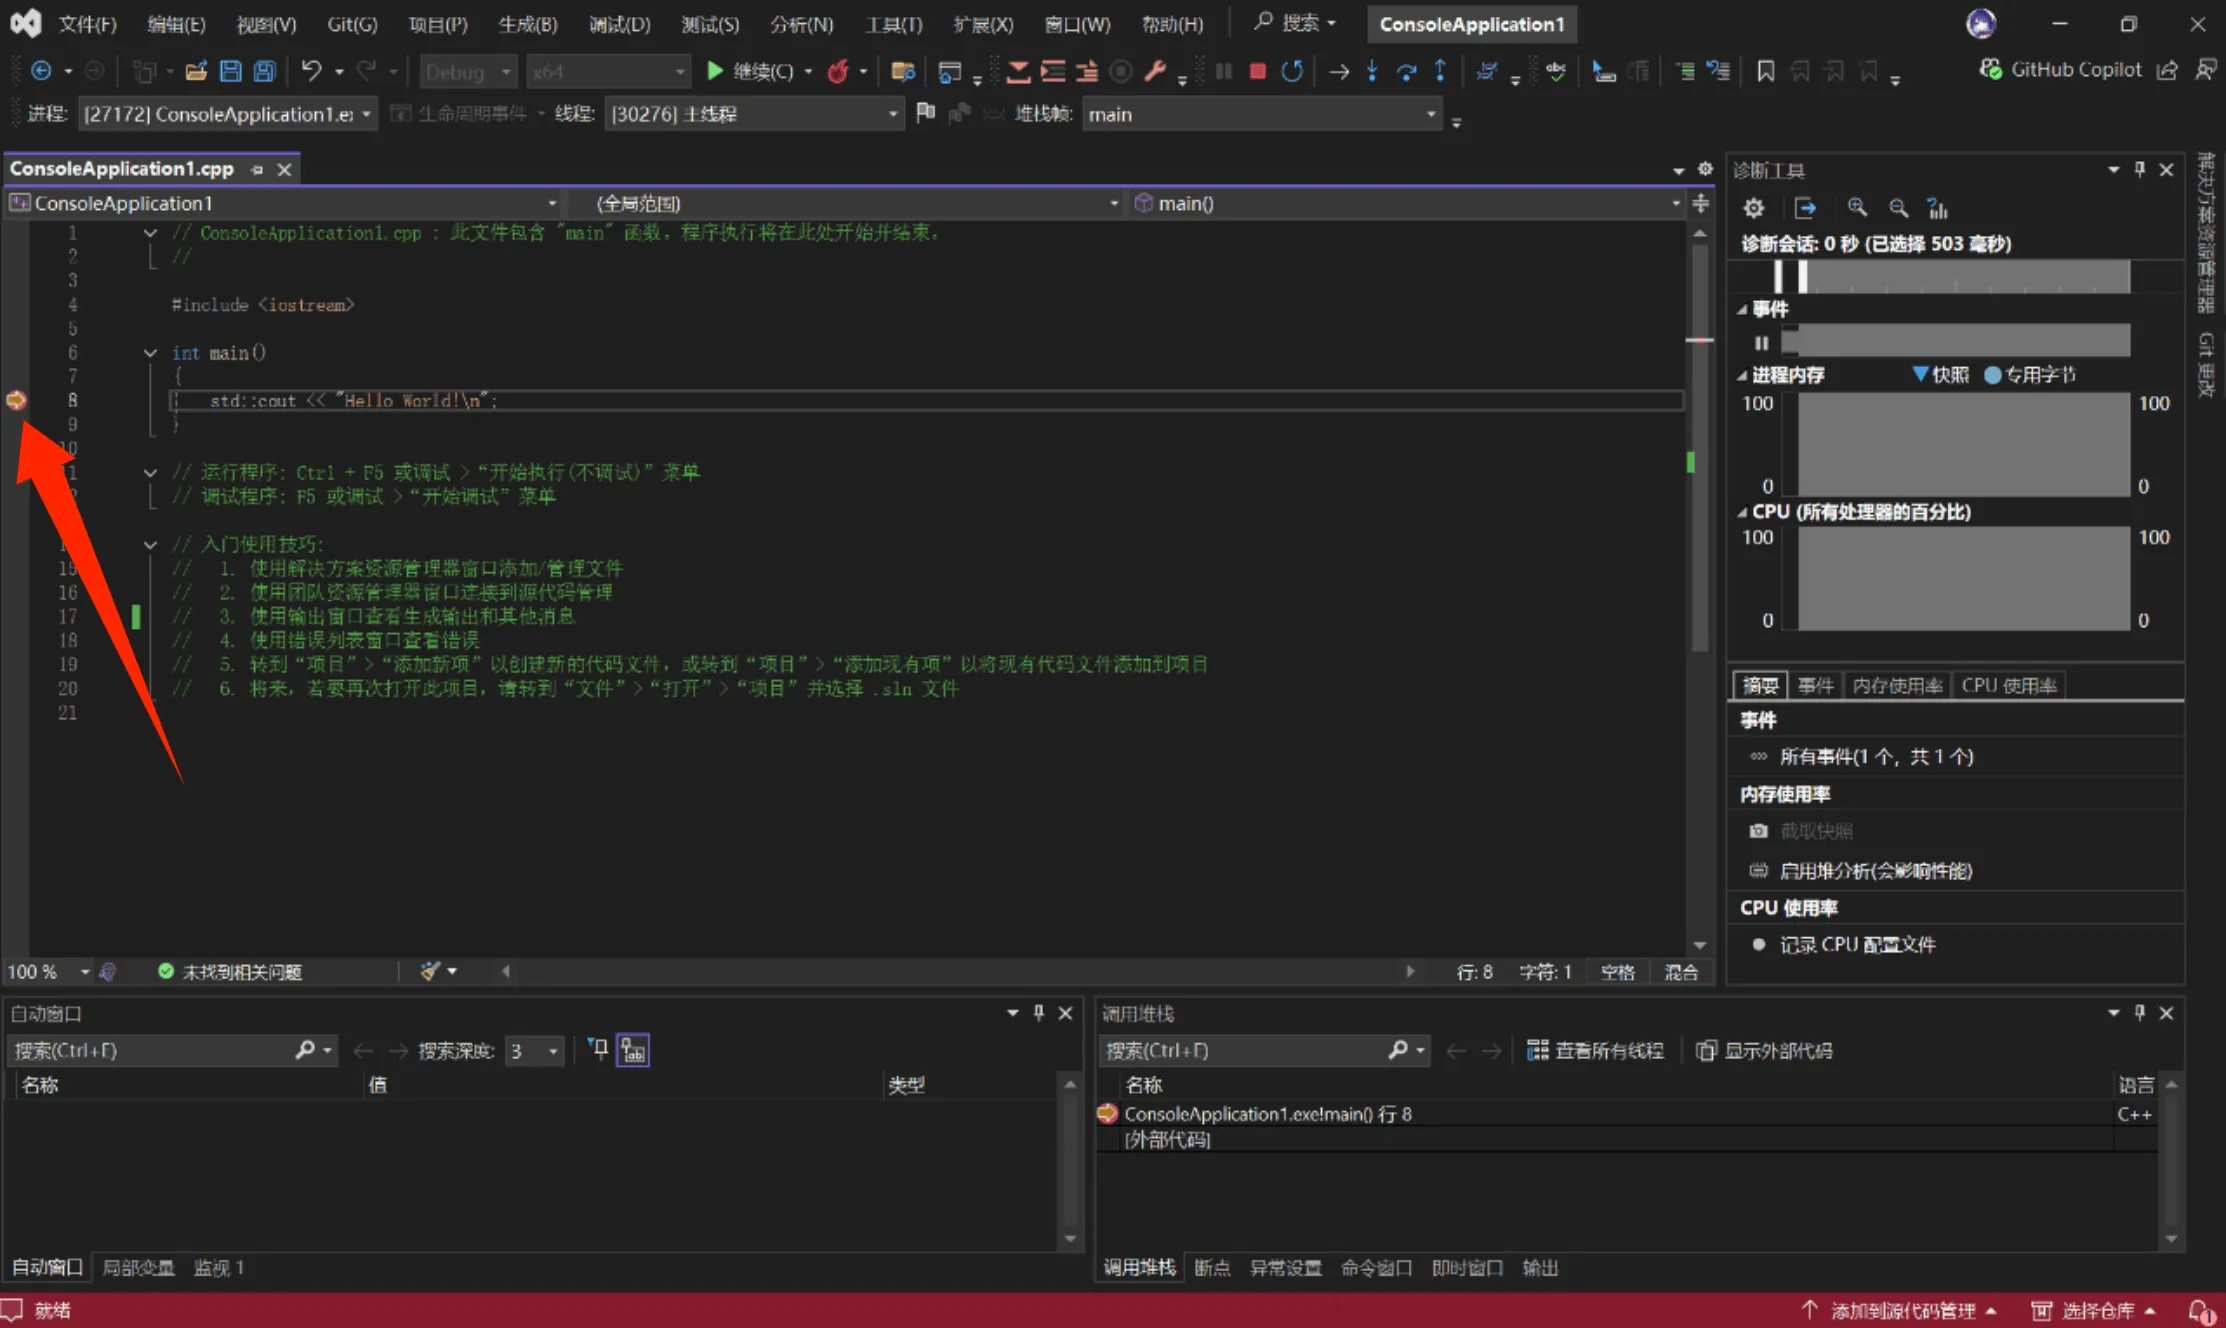Switch to the 断点 Breakpoints tab
The width and height of the screenshot is (2226, 1328).
(x=1211, y=1268)
